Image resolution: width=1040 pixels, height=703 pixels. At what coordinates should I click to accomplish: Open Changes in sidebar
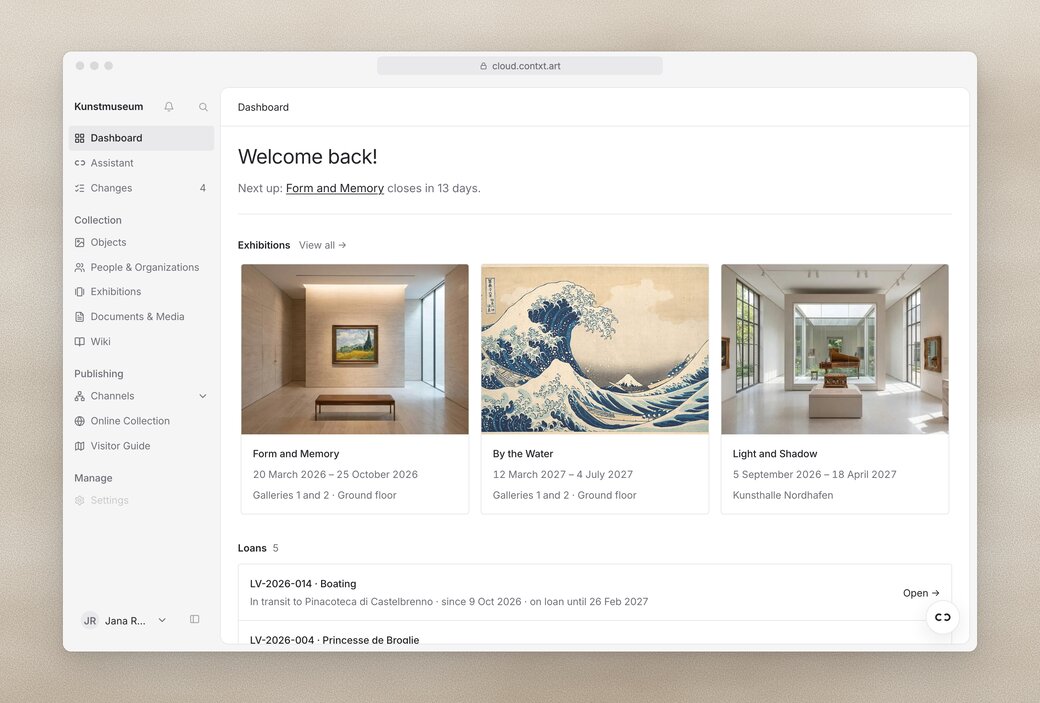[x=141, y=188]
